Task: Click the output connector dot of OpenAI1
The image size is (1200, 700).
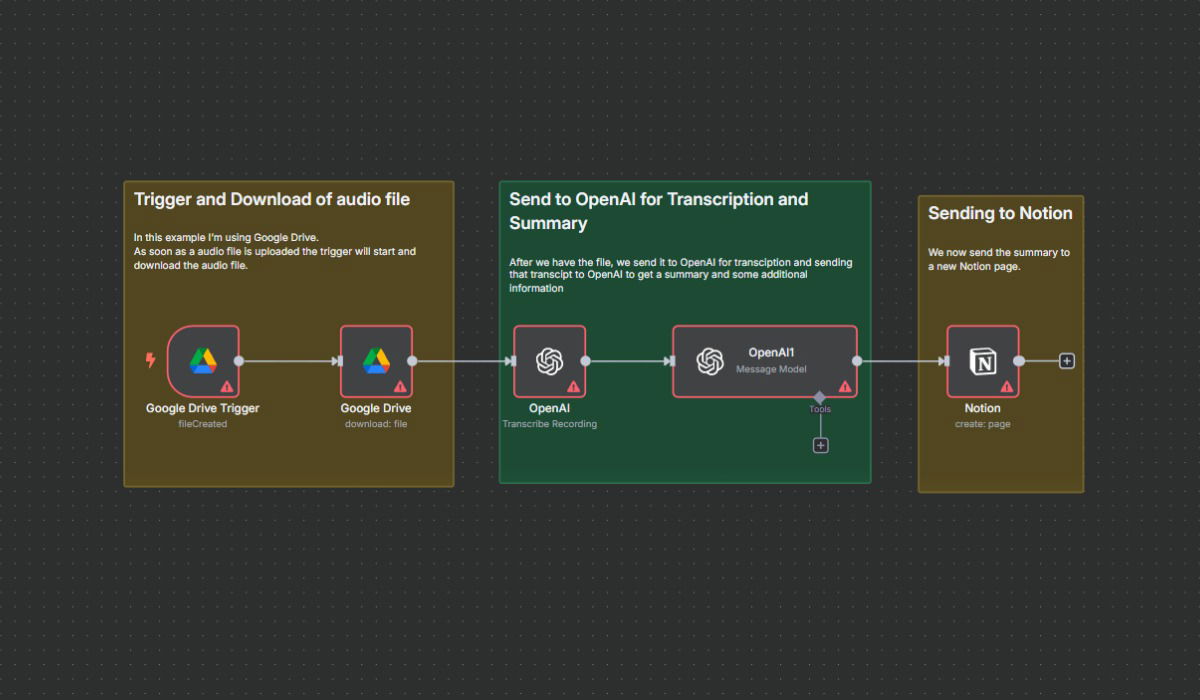Action: (857, 361)
